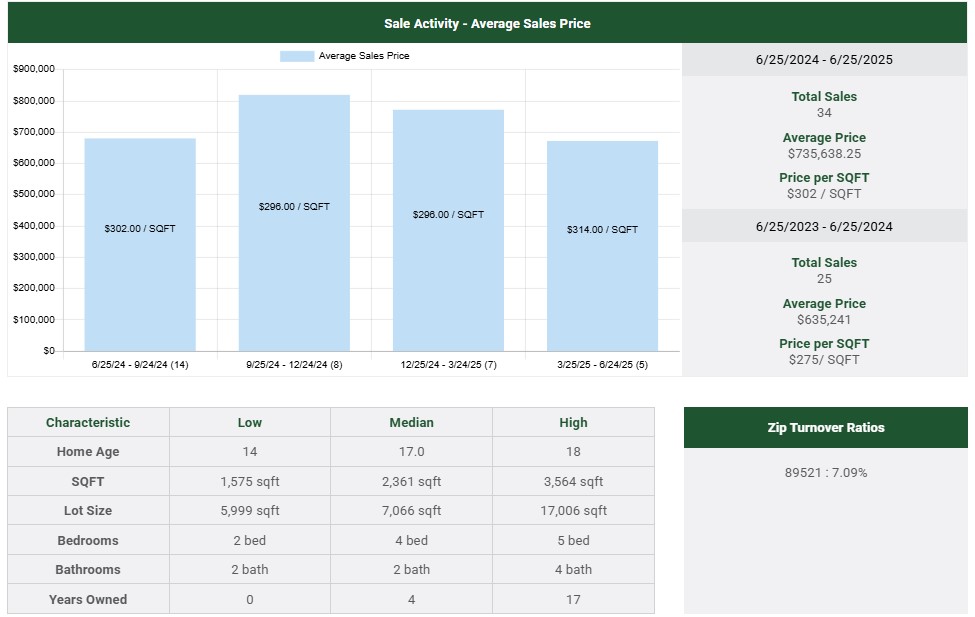Click the Average Sales Price legend label

pos(363,56)
